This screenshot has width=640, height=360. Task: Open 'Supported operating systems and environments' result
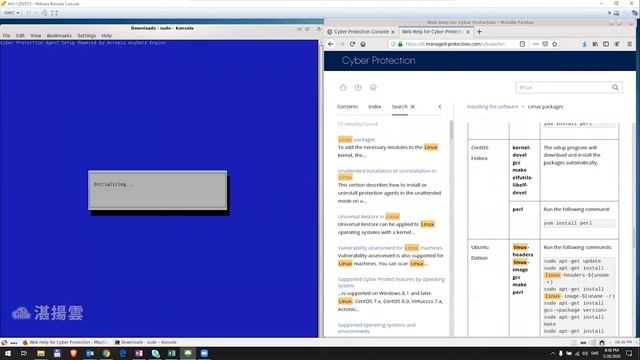376,328
